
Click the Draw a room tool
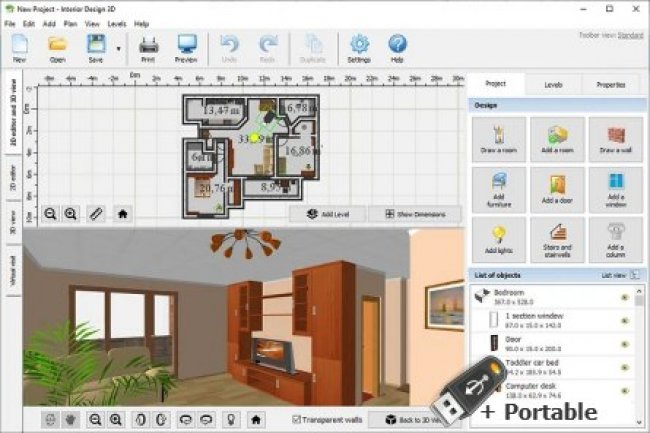point(499,139)
